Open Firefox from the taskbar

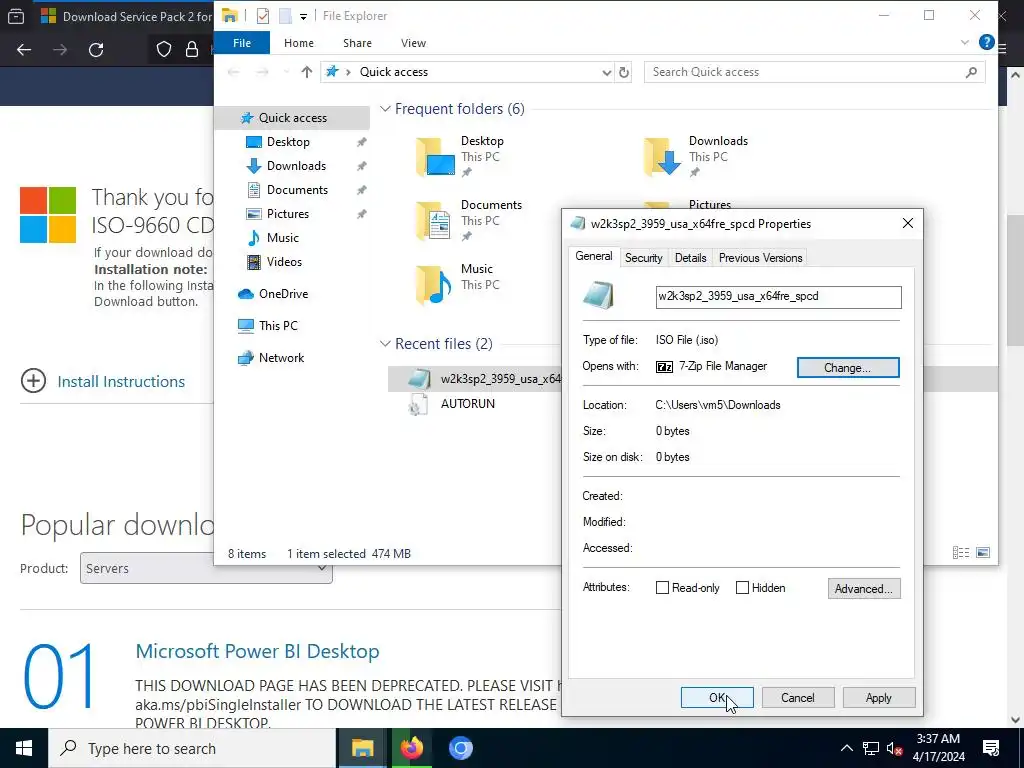(411, 748)
